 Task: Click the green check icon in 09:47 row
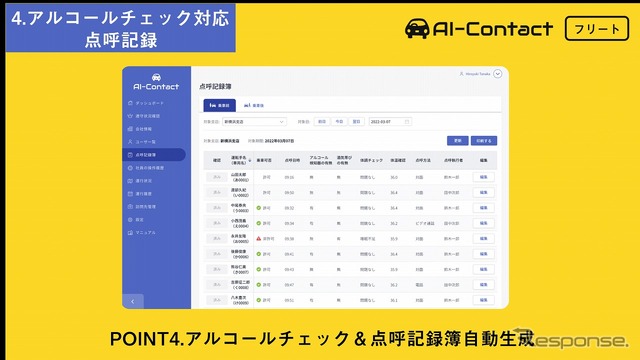point(258,285)
